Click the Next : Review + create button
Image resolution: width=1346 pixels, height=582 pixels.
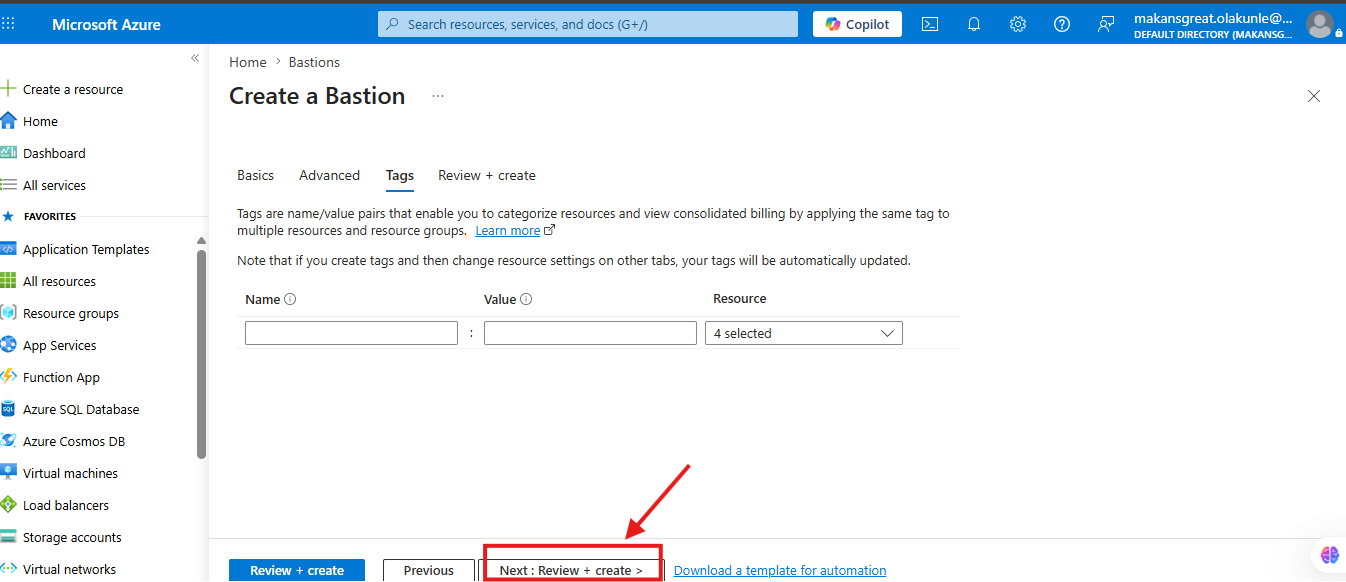tap(571, 570)
